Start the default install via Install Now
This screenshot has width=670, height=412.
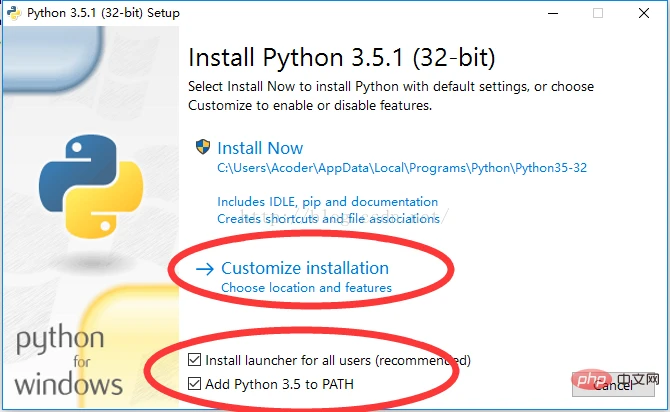point(260,147)
